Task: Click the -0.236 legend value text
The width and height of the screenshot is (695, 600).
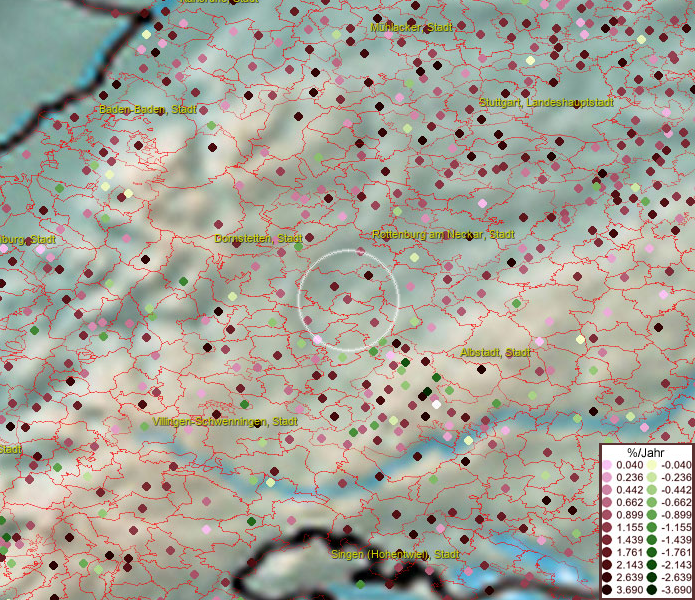Action: [676, 477]
